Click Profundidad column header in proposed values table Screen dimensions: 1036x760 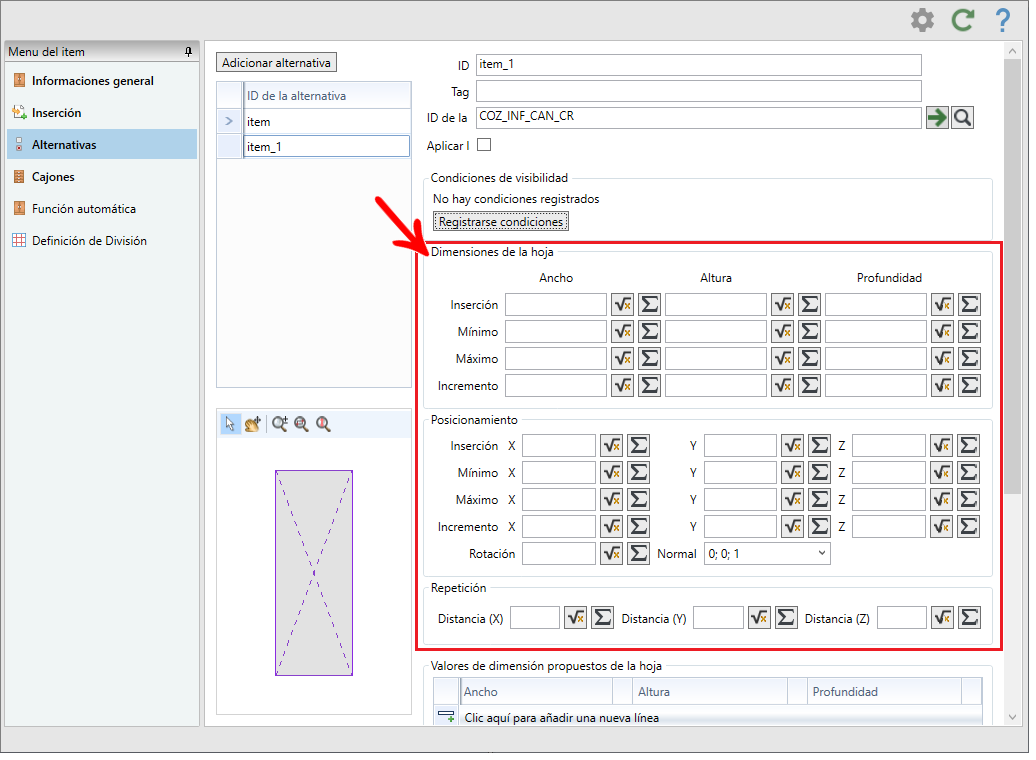point(885,691)
